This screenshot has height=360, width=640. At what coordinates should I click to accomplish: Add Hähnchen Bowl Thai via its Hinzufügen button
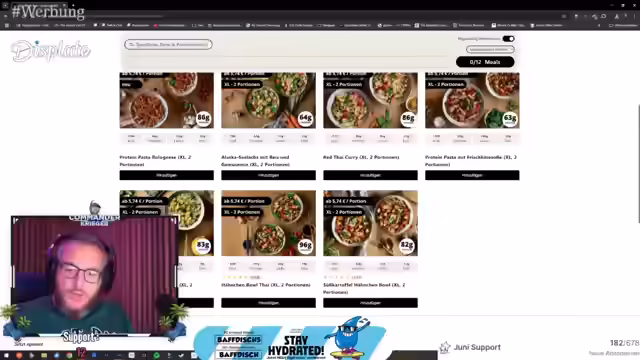(x=268, y=303)
